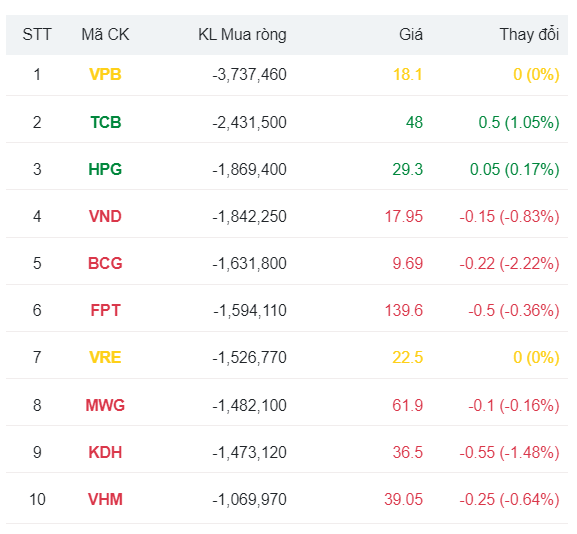577x534 pixels.
Task: Click the BCG price 9.69
Action: 408,264
